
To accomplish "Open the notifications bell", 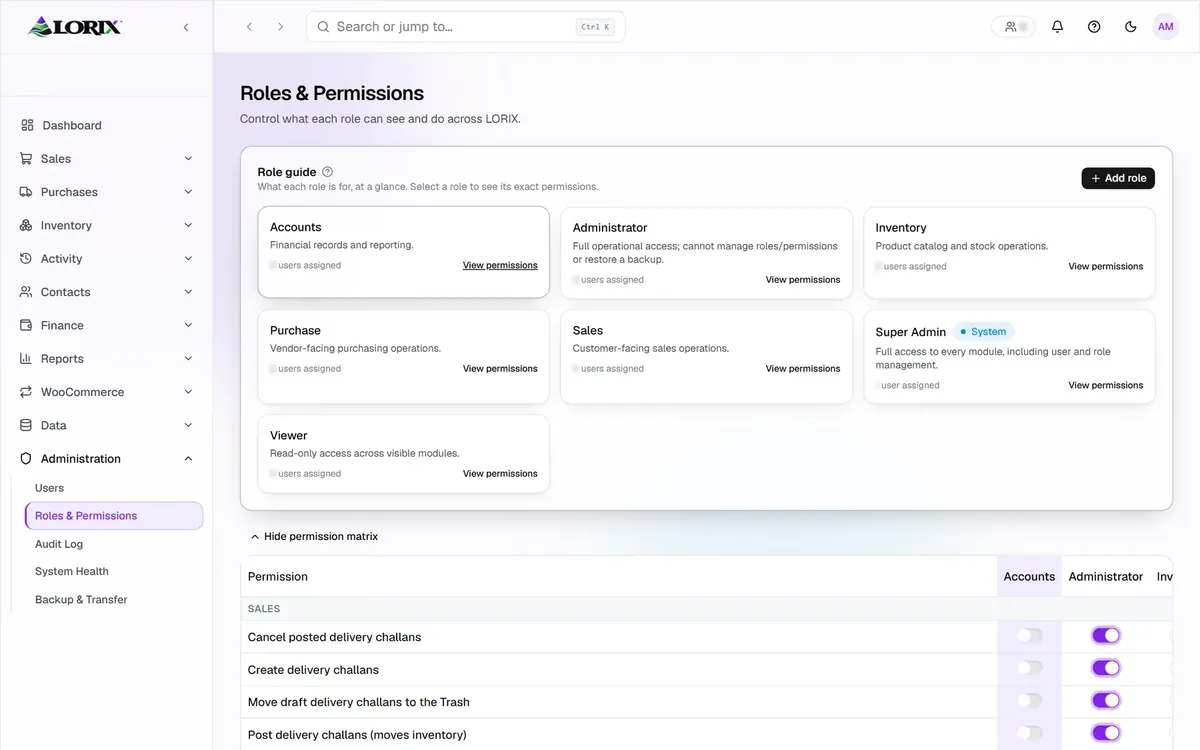I will click(x=1057, y=27).
